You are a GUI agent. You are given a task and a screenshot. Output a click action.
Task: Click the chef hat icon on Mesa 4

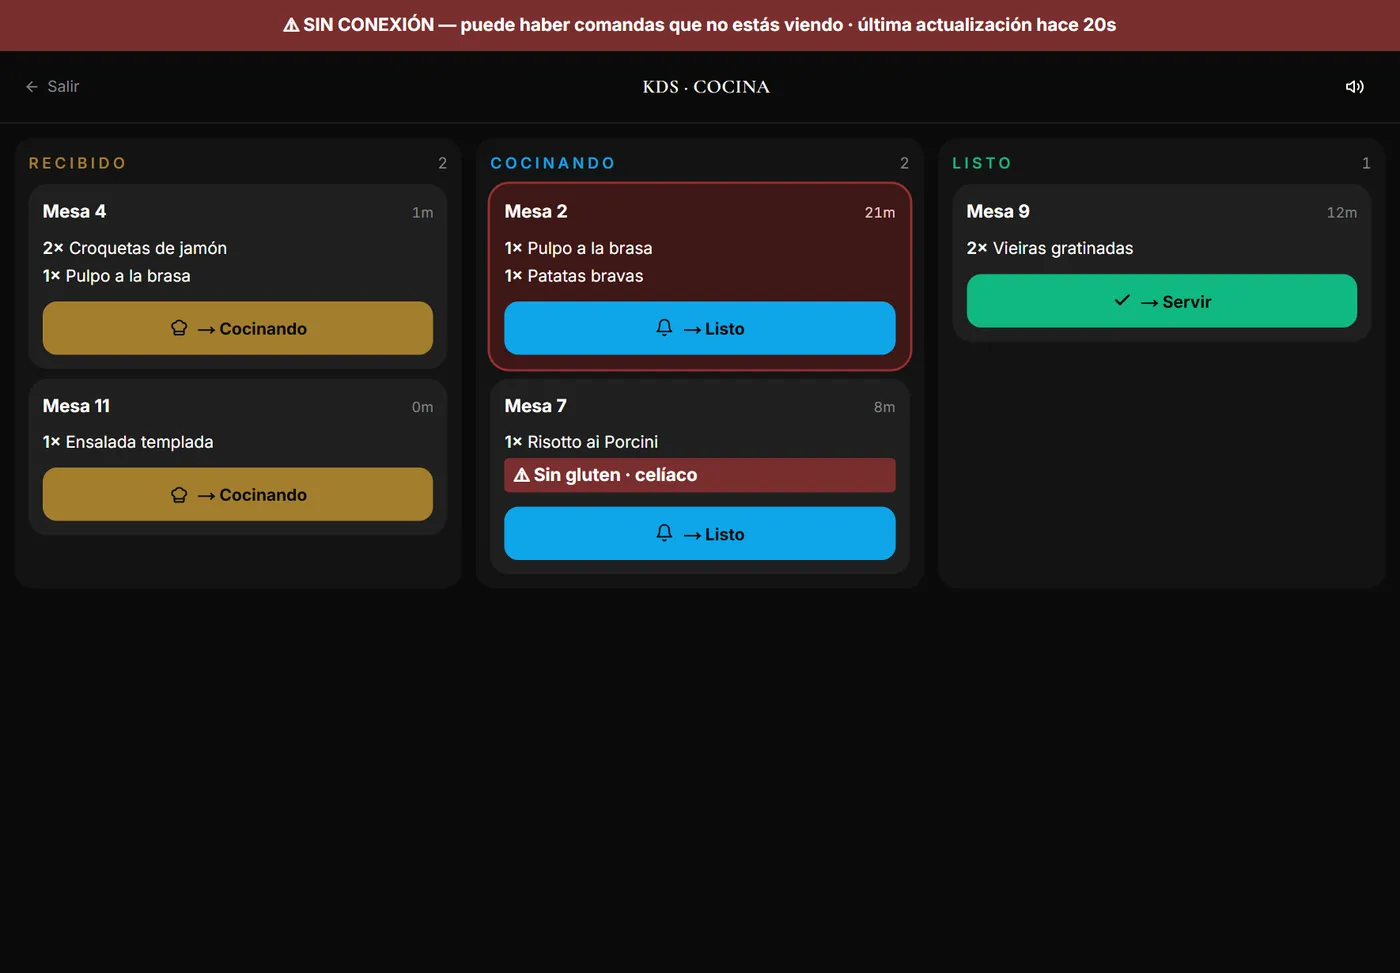pos(179,328)
